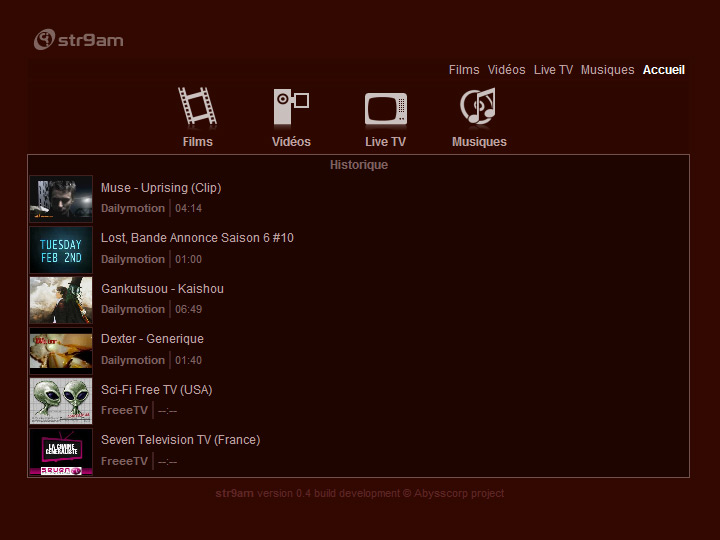Click the Vidéos label under the camera icon

coord(291,142)
